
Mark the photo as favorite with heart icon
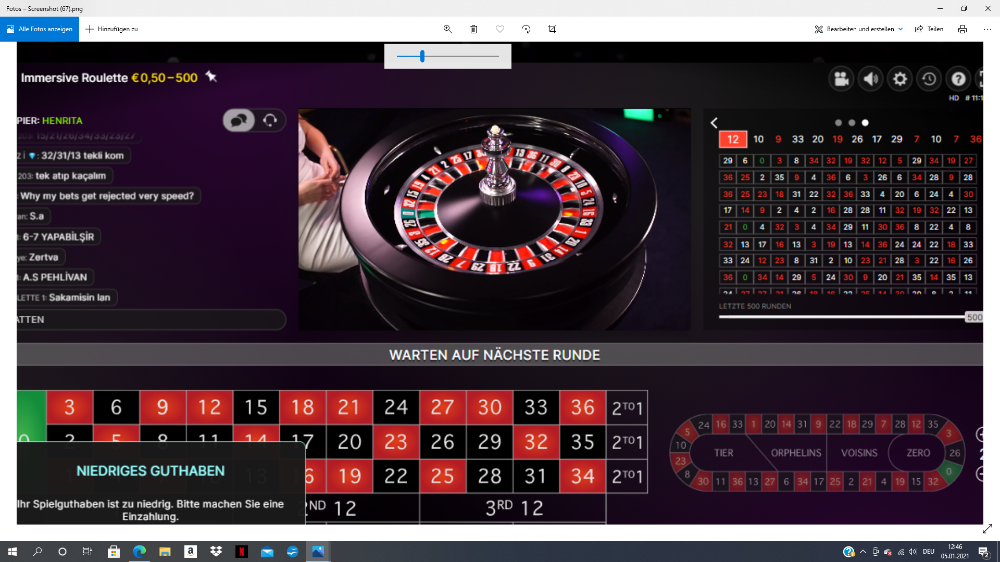tap(500, 29)
